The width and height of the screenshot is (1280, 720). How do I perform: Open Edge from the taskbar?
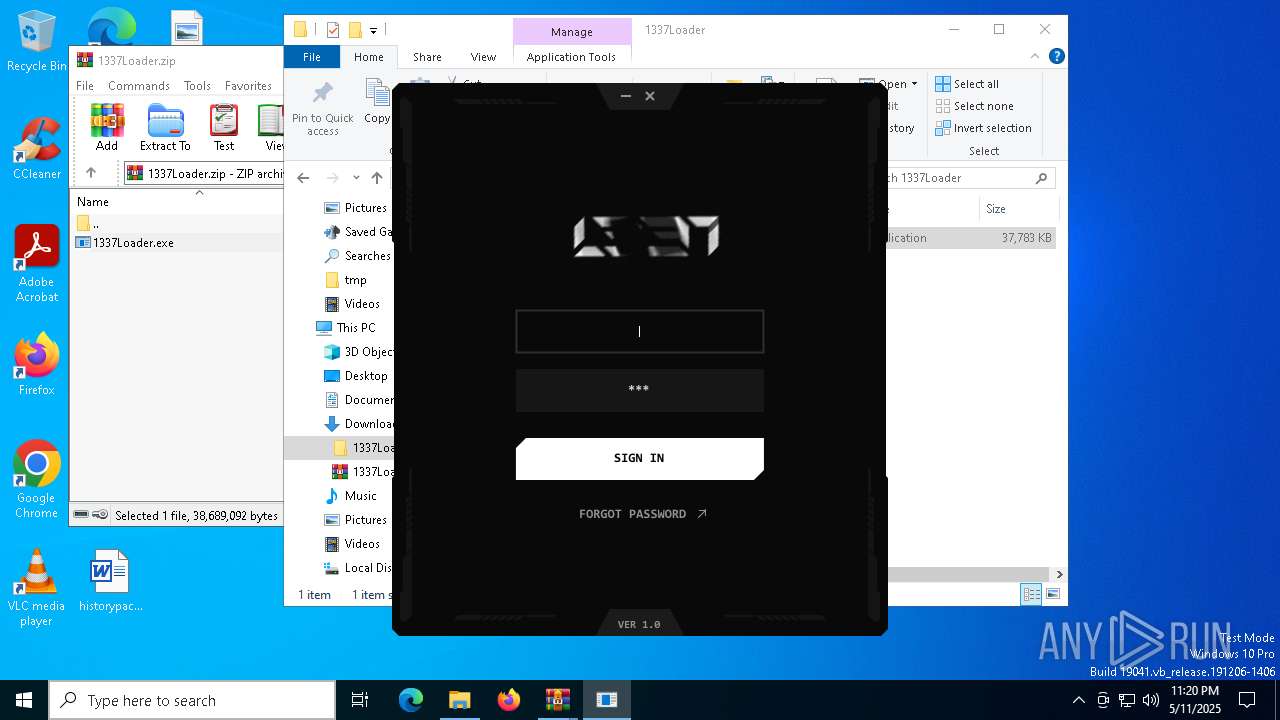[411, 700]
